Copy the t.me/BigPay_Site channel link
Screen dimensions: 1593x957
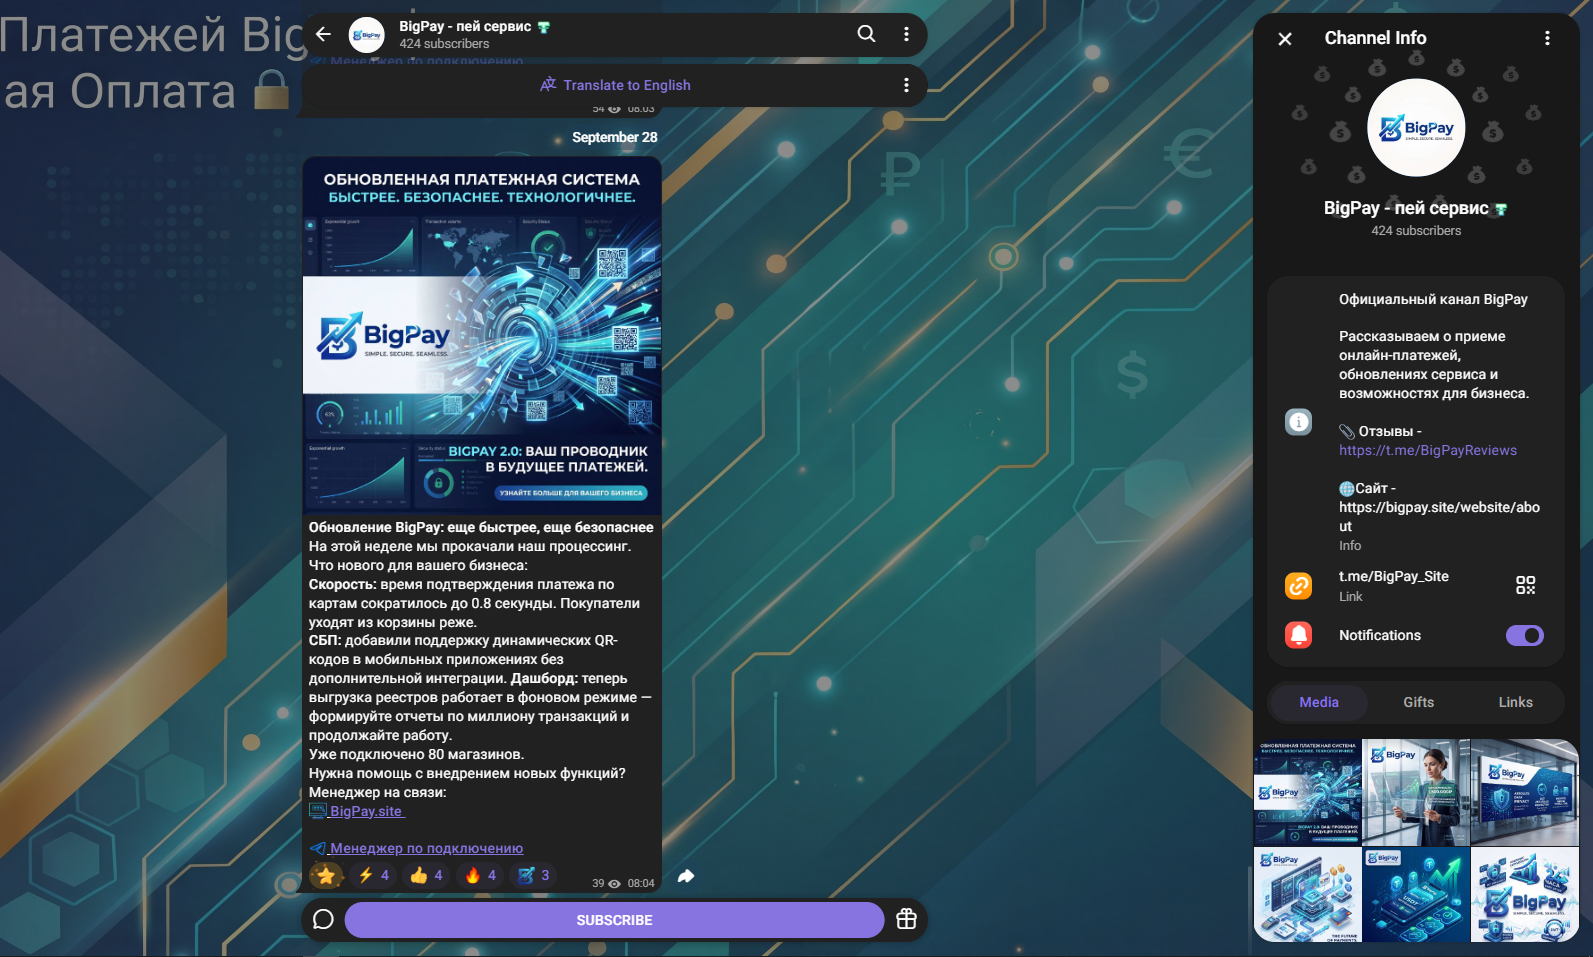pyautogui.click(x=1394, y=576)
